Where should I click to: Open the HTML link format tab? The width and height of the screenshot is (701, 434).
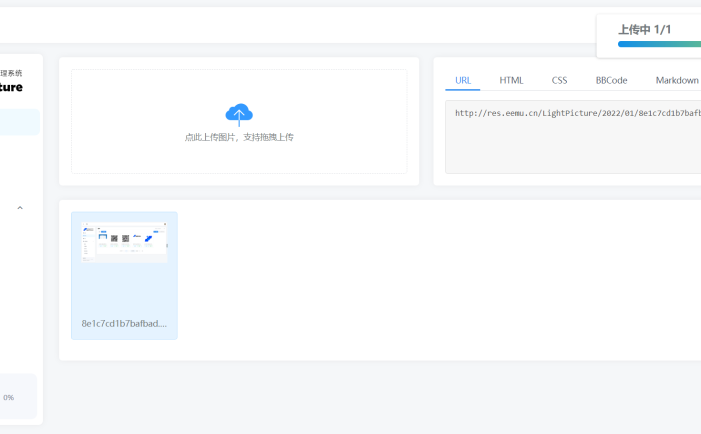tap(511, 80)
